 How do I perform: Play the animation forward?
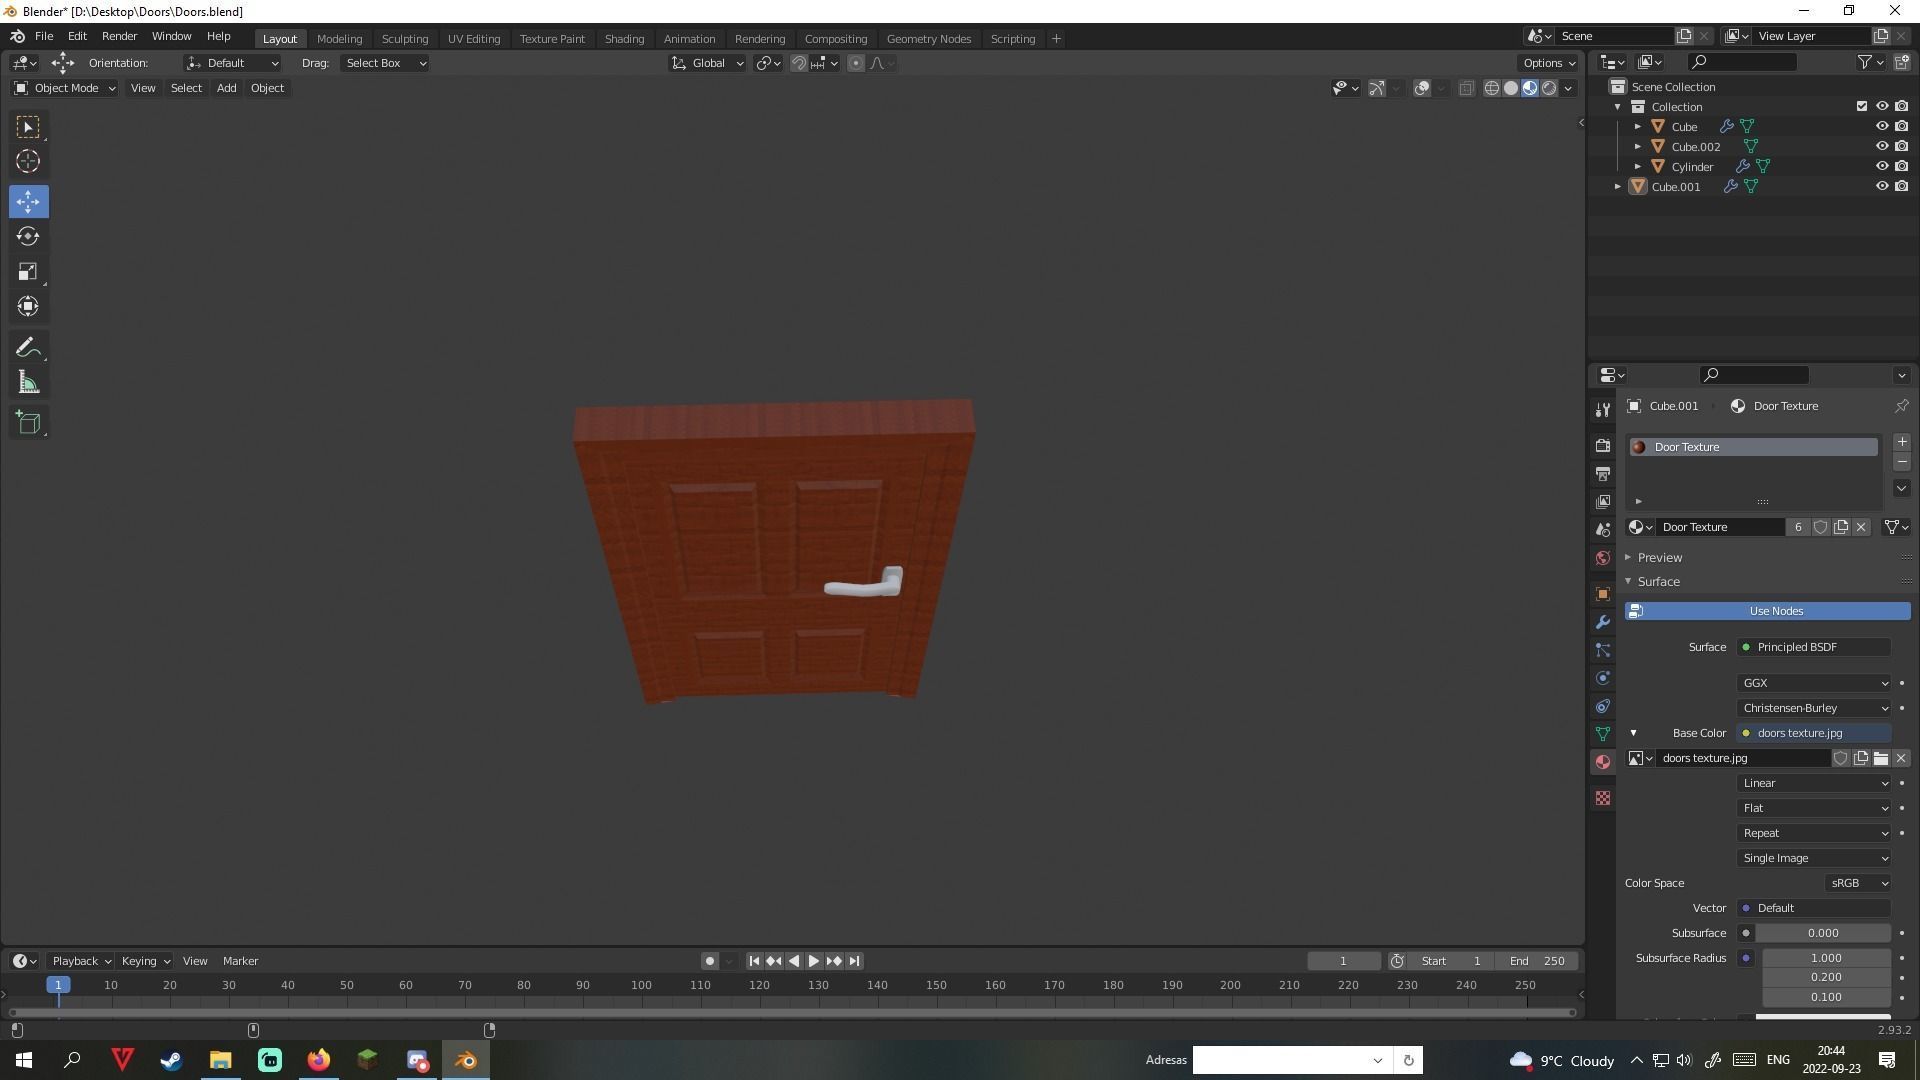(813, 961)
